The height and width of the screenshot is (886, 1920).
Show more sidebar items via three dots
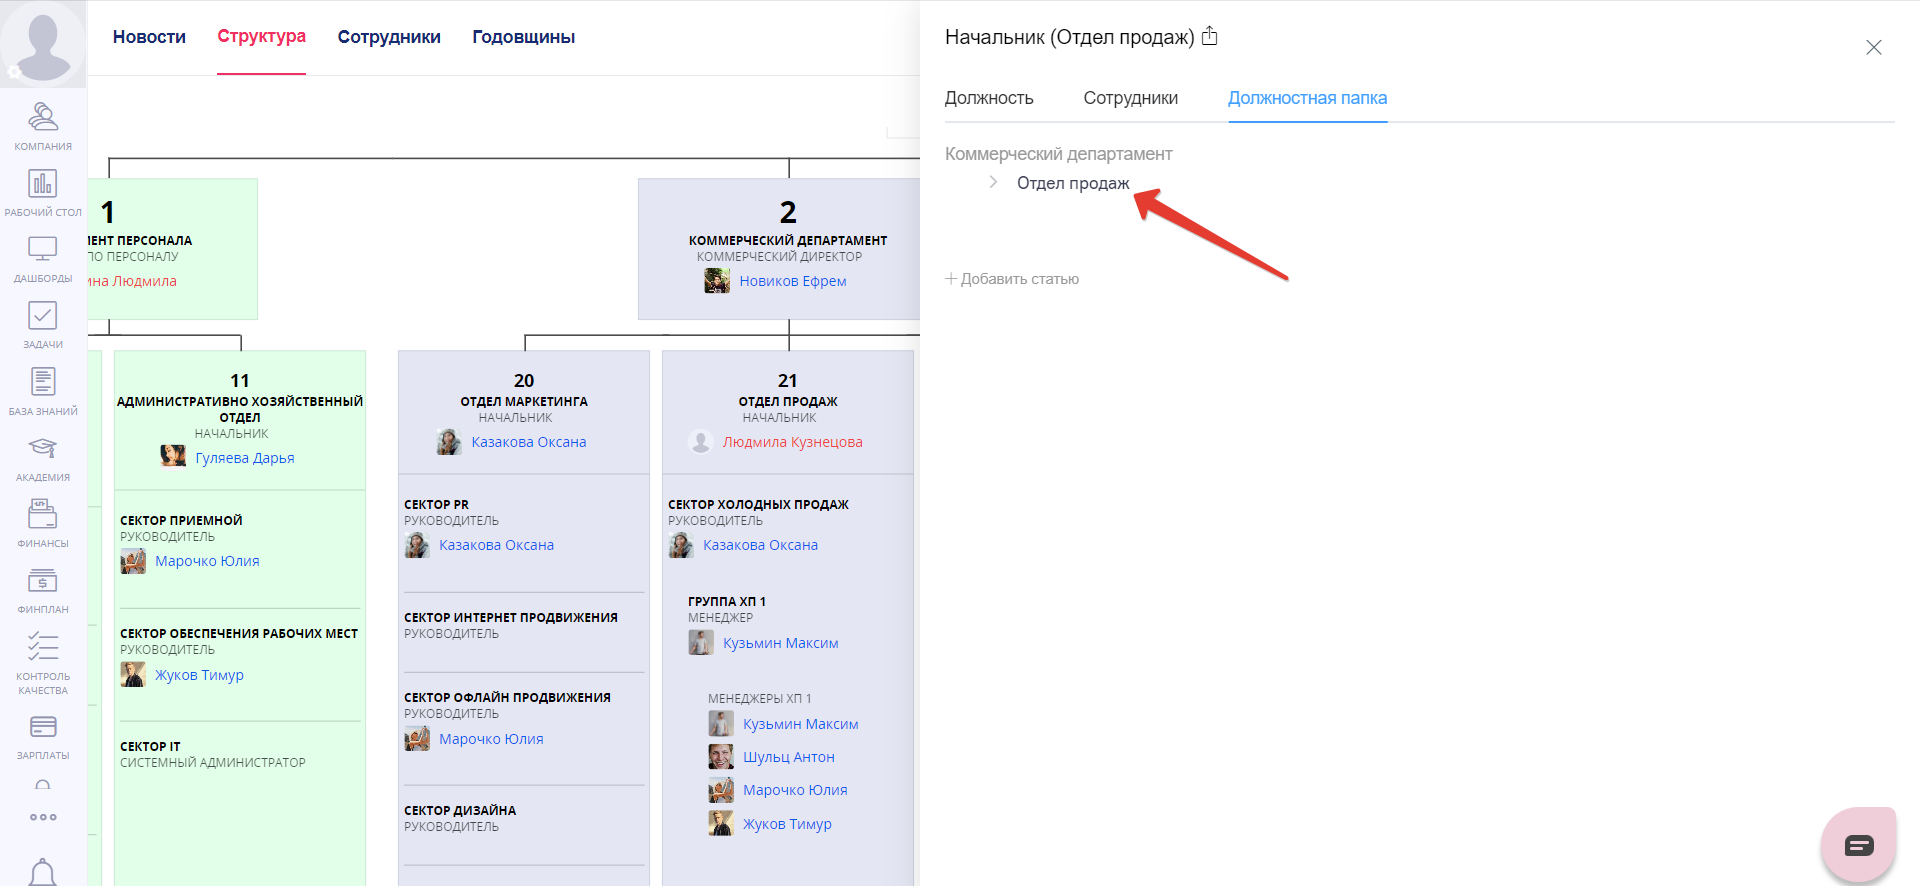pos(43,817)
